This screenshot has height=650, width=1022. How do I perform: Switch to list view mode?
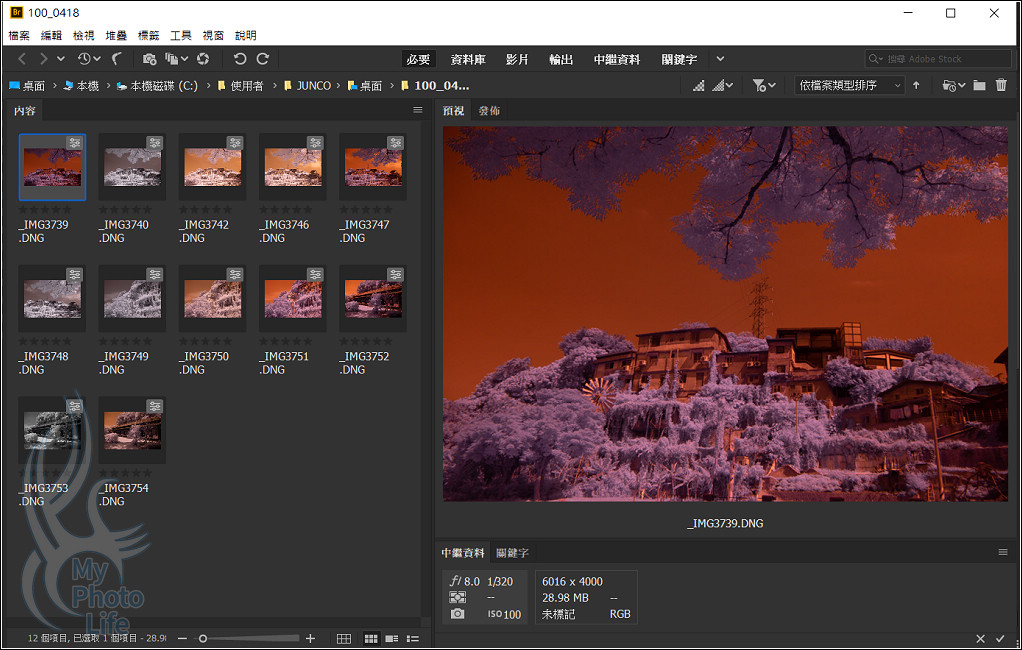coord(413,638)
